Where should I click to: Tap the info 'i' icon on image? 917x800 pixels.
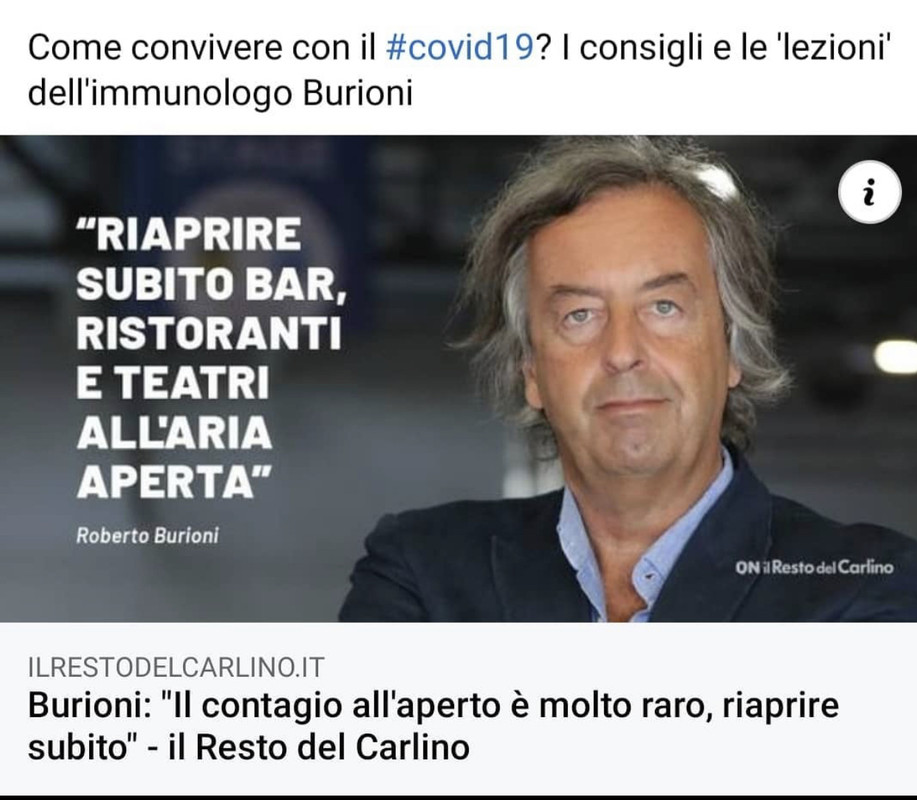point(870,192)
